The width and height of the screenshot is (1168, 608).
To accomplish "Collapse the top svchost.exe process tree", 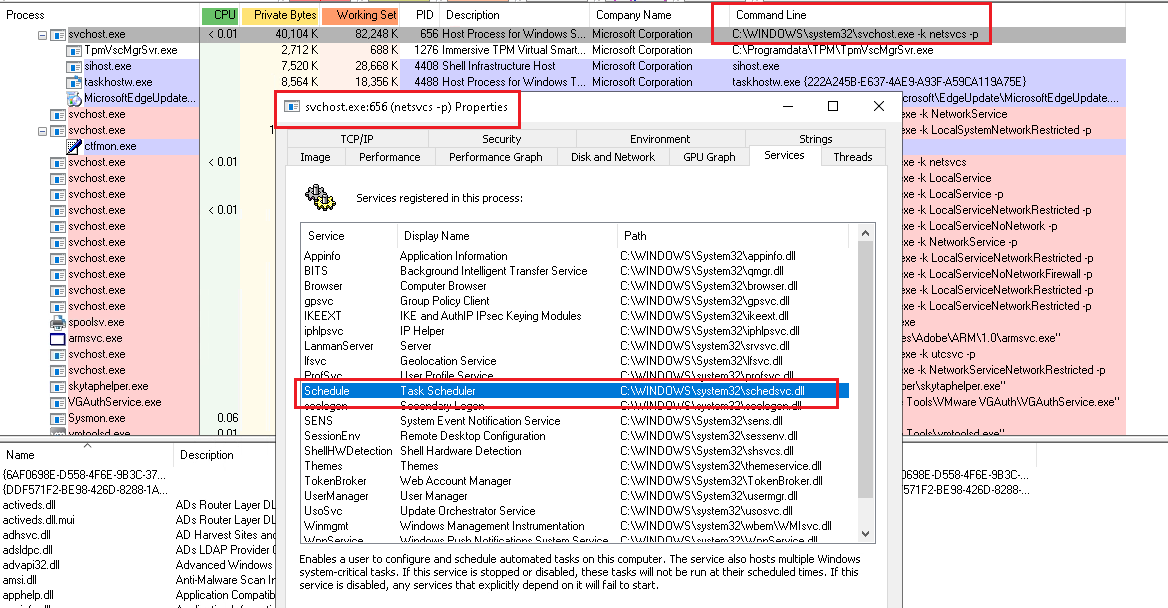I will (x=42, y=34).
